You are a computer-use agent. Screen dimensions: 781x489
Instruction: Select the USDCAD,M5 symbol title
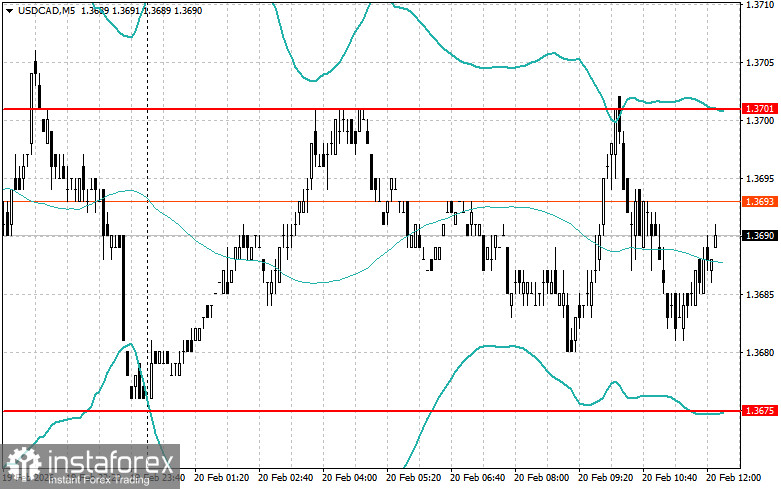(x=46, y=10)
